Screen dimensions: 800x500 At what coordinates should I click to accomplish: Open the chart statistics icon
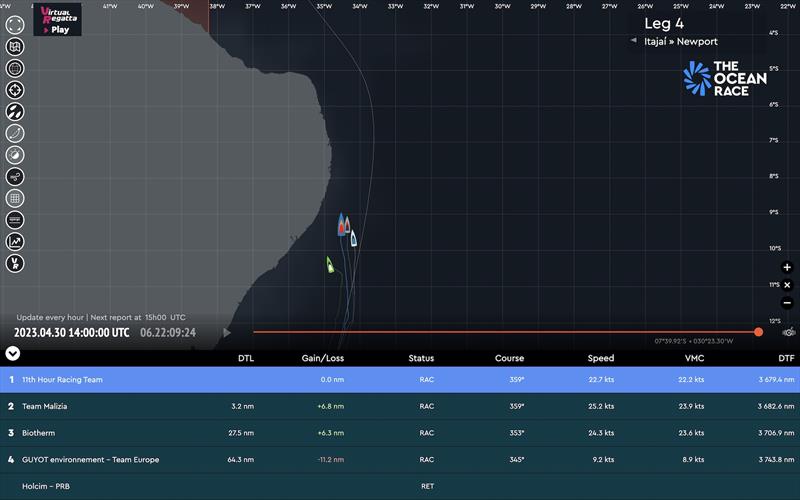pyautogui.click(x=15, y=242)
